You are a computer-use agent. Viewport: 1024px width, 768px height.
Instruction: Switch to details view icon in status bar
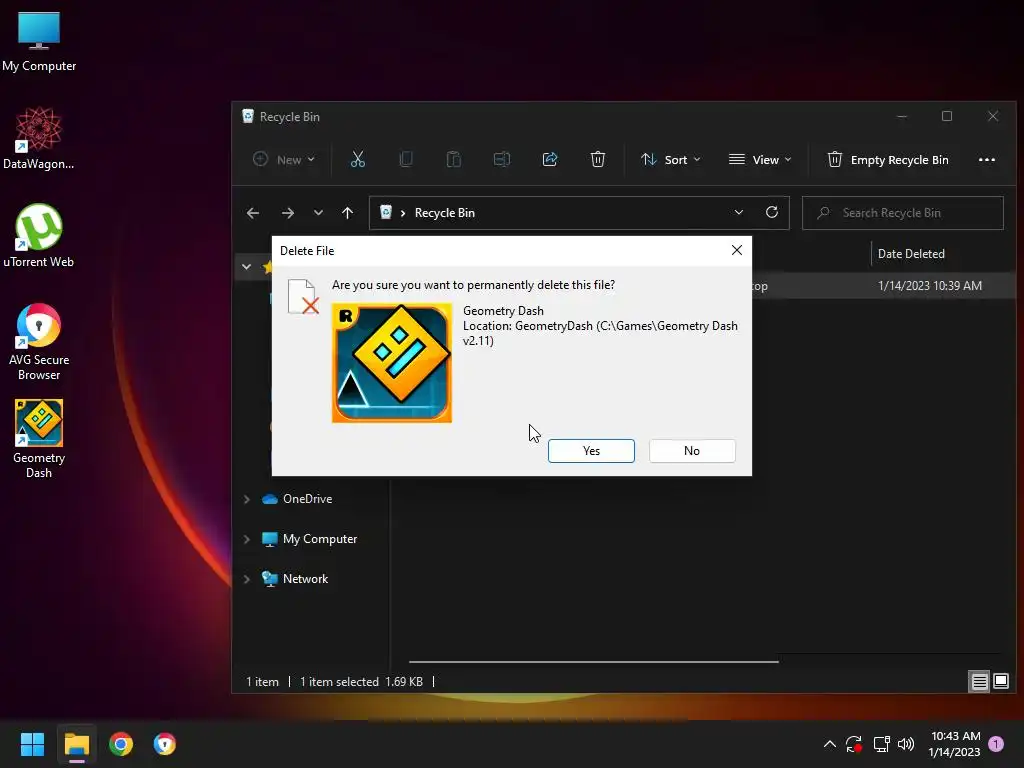coord(979,682)
